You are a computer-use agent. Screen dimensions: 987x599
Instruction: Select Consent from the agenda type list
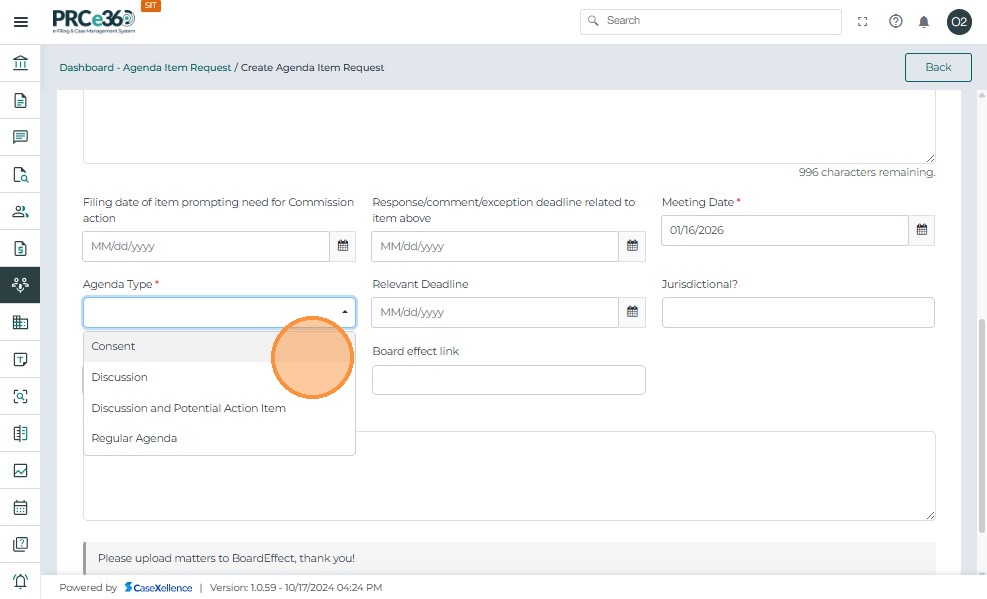[114, 346]
